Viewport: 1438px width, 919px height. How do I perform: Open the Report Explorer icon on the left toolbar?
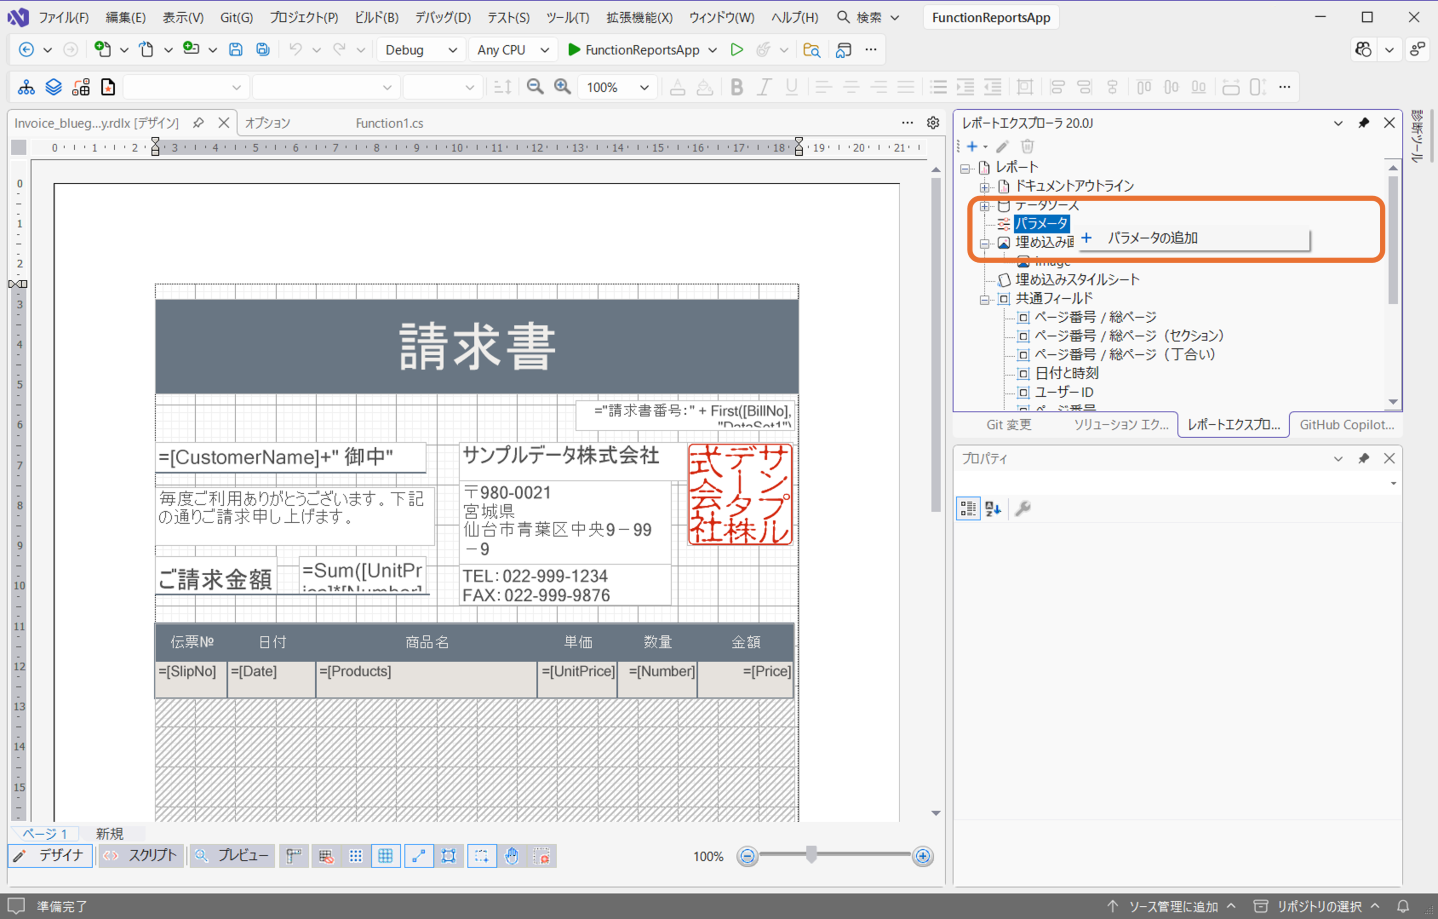(25, 87)
